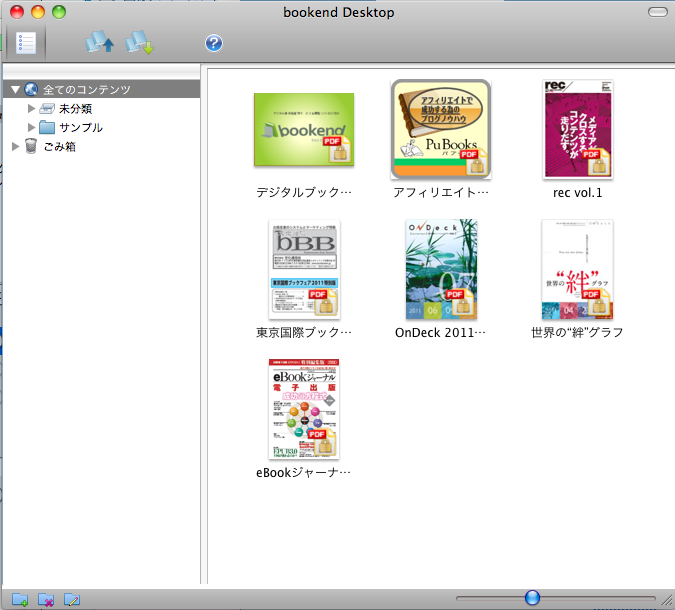The image size is (675, 610).
Task: Select the OnDeck 07 cover thumbnail
Action: coord(441,269)
